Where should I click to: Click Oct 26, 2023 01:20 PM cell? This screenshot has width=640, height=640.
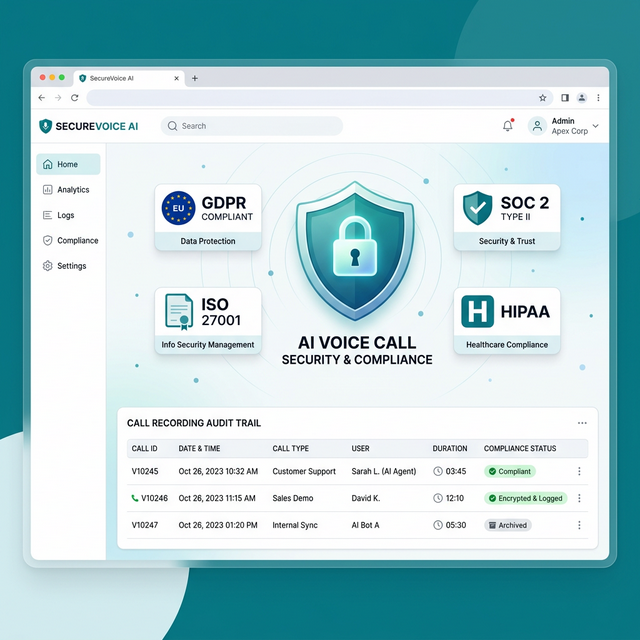[218, 525]
